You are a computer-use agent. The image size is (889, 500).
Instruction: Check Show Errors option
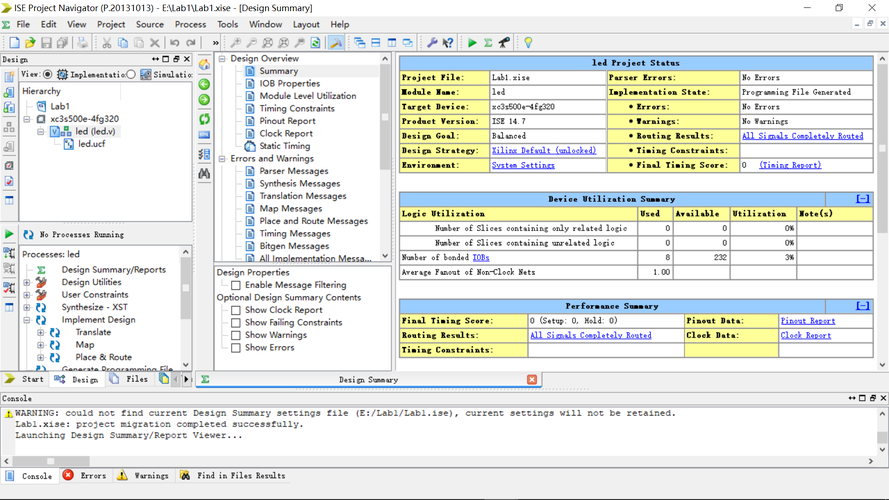236,348
